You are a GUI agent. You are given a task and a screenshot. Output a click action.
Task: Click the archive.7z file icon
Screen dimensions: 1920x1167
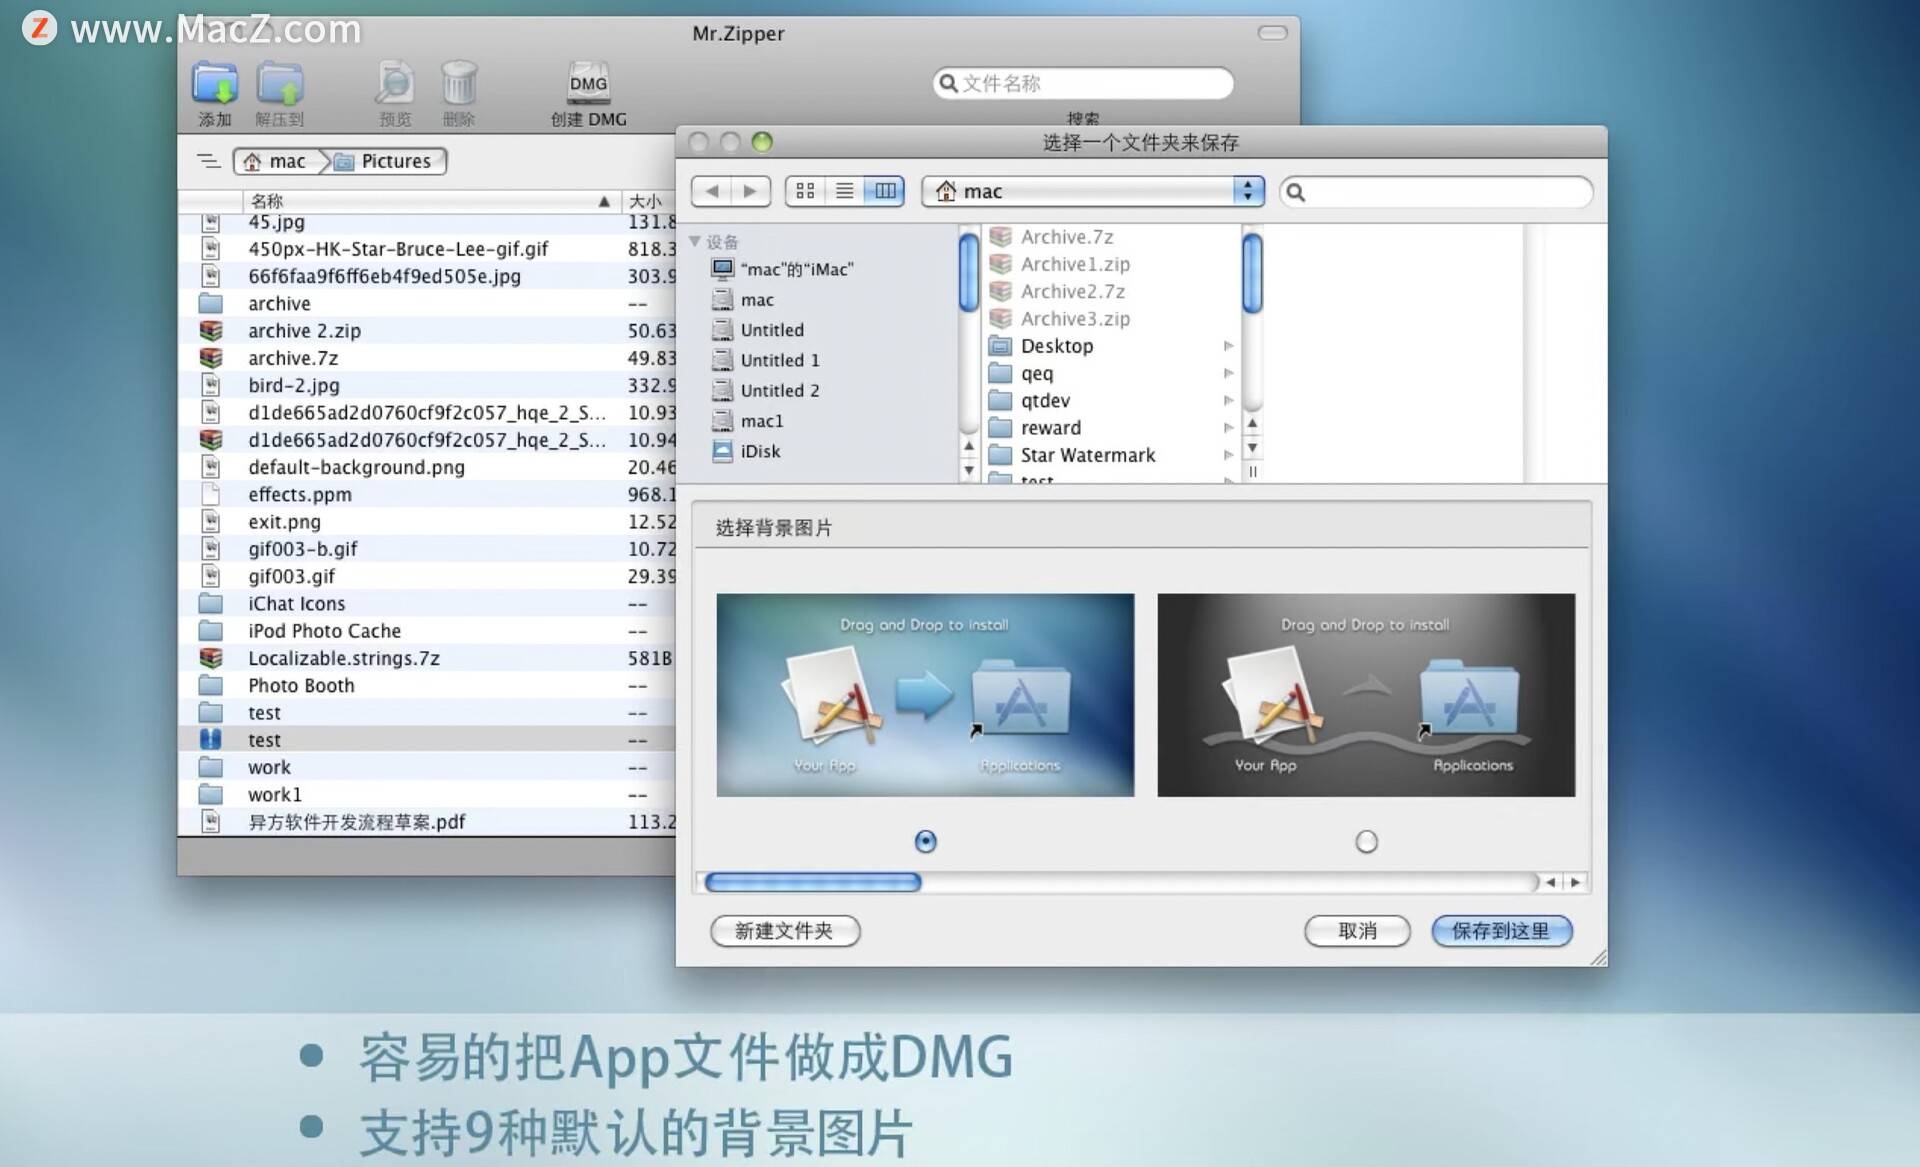[210, 357]
